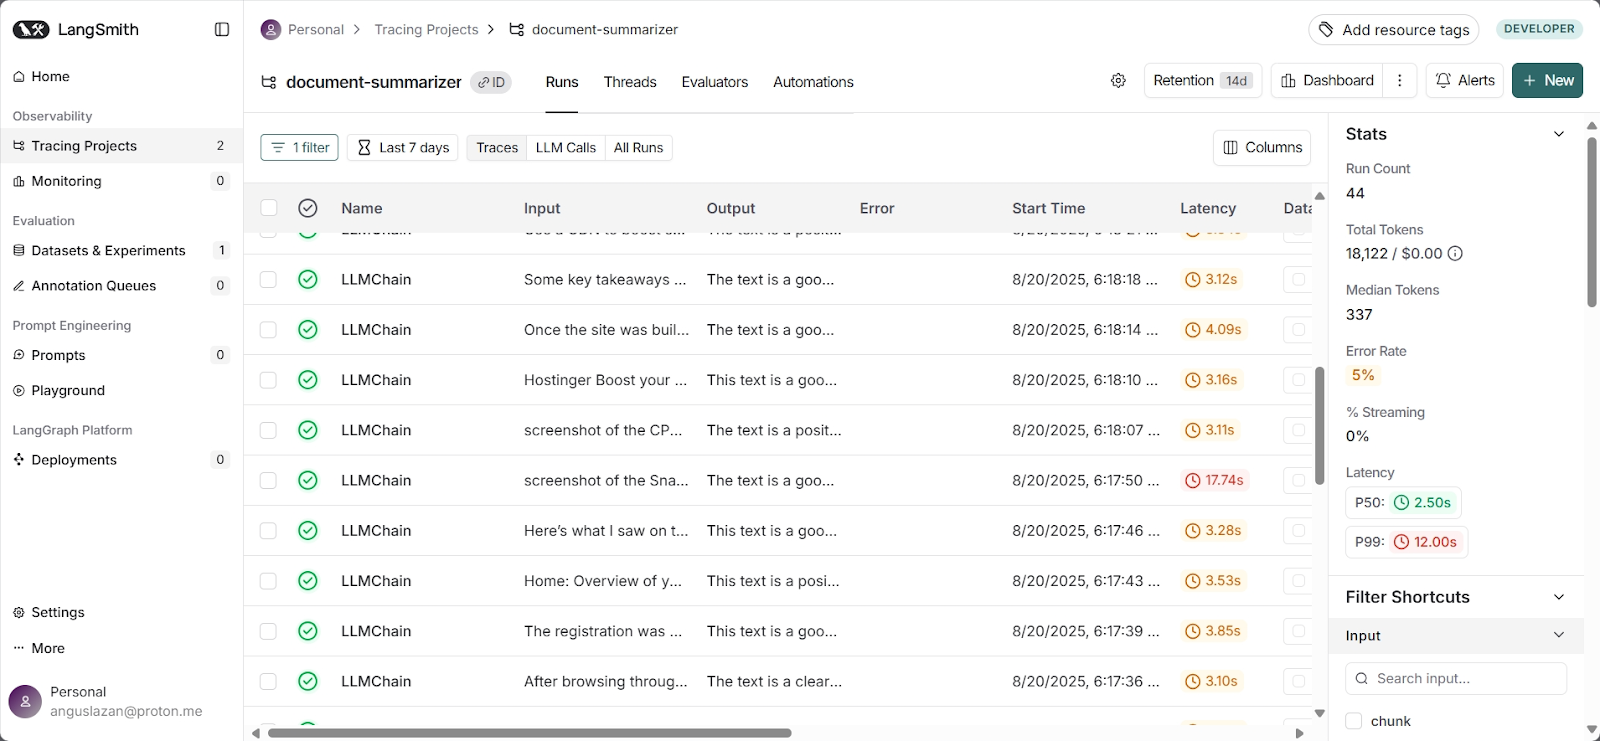This screenshot has width=1600, height=741.
Task: Click the horizontal table scrollbar
Action: point(529,733)
